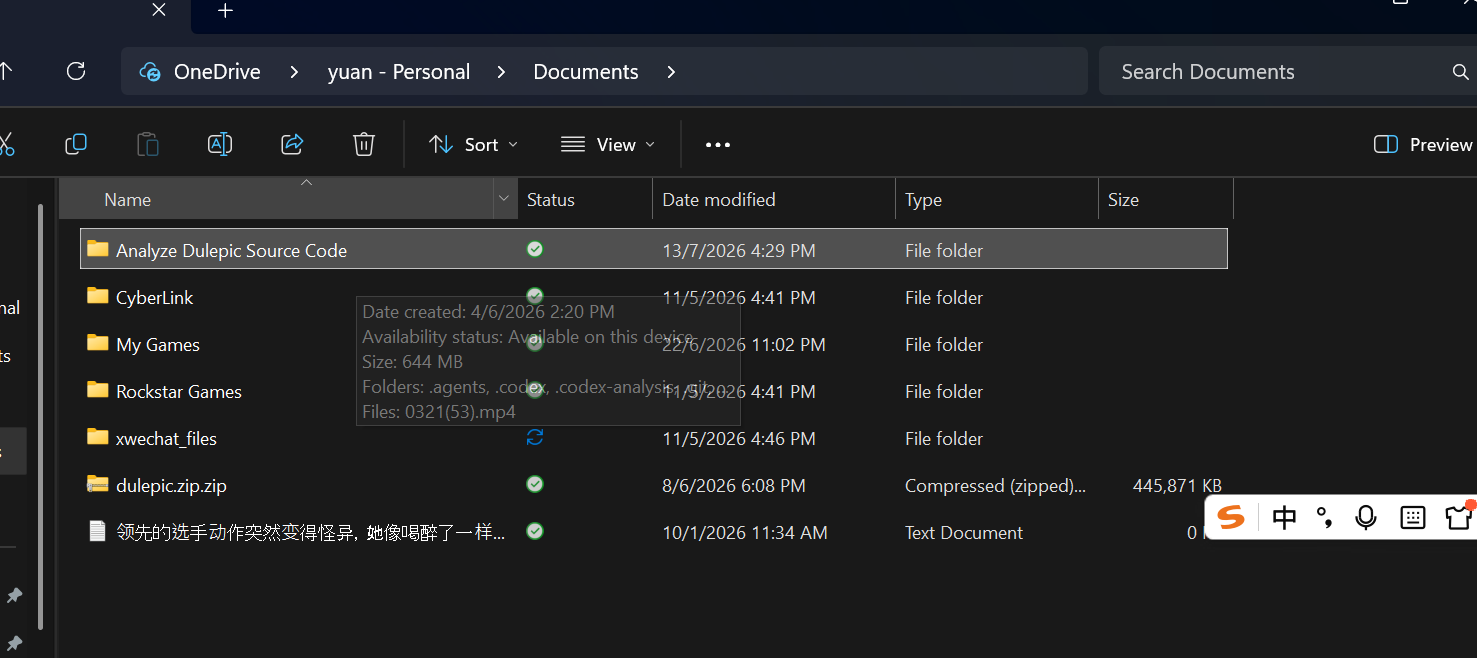Click yuan - Personal breadcrumb
Viewport: 1477px width, 658px height.
(399, 72)
